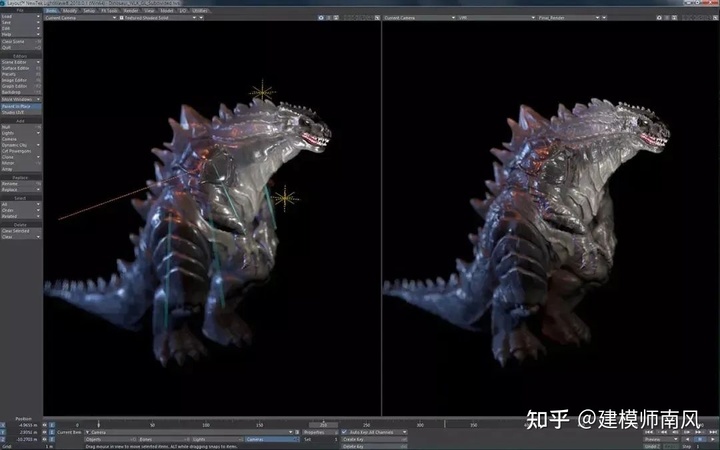Viewport: 720px width, 450px height.
Task: Click the Clear Scene button
Action: click(x=21, y=42)
